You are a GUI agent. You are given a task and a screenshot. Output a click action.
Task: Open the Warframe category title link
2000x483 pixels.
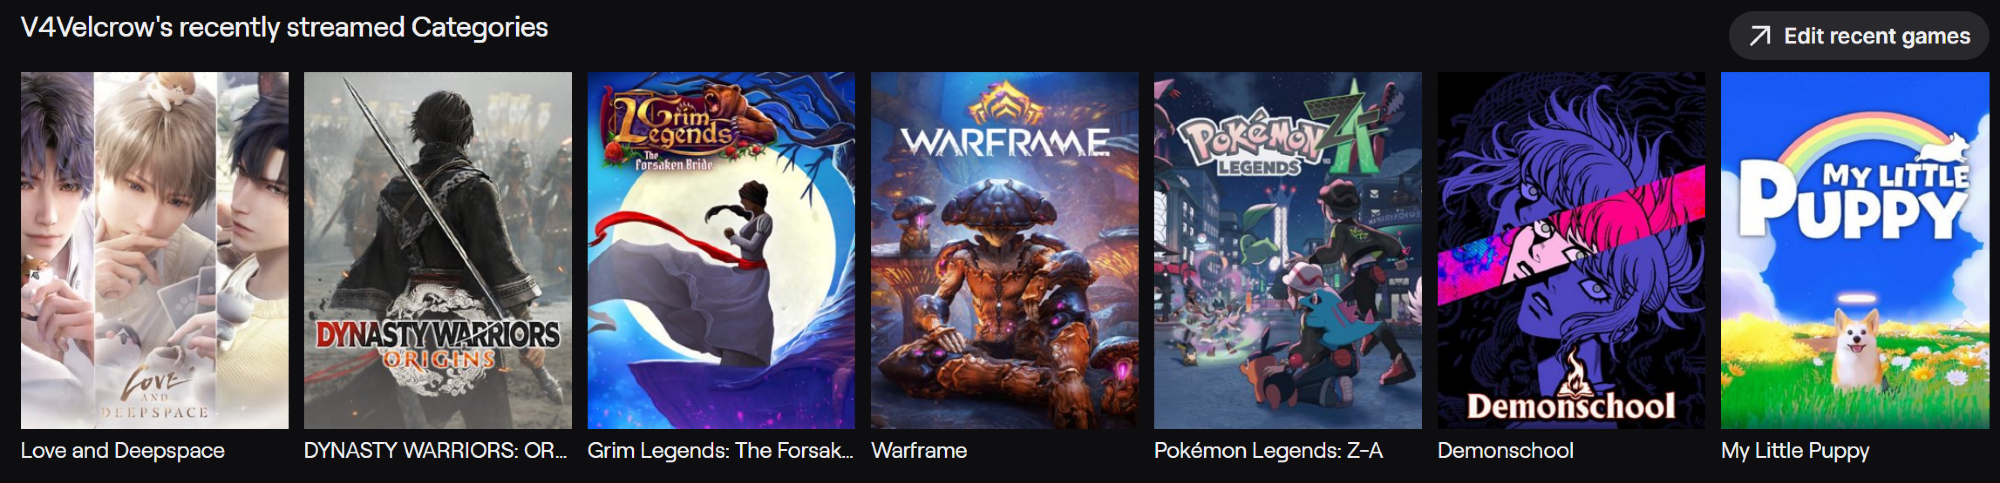coord(919,451)
